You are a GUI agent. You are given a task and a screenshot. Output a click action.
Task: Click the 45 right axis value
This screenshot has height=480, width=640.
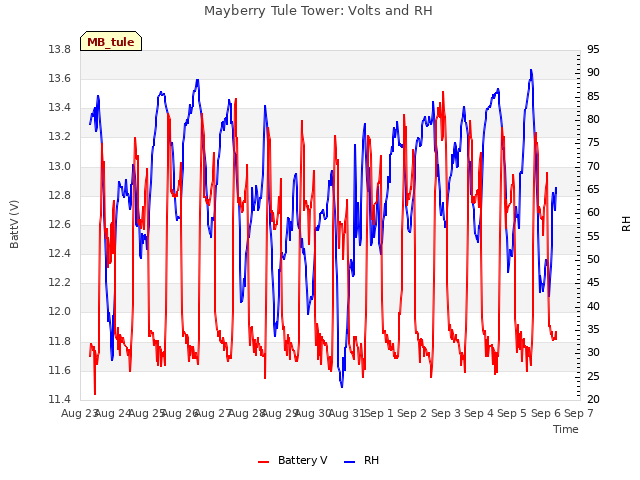(593, 283)
